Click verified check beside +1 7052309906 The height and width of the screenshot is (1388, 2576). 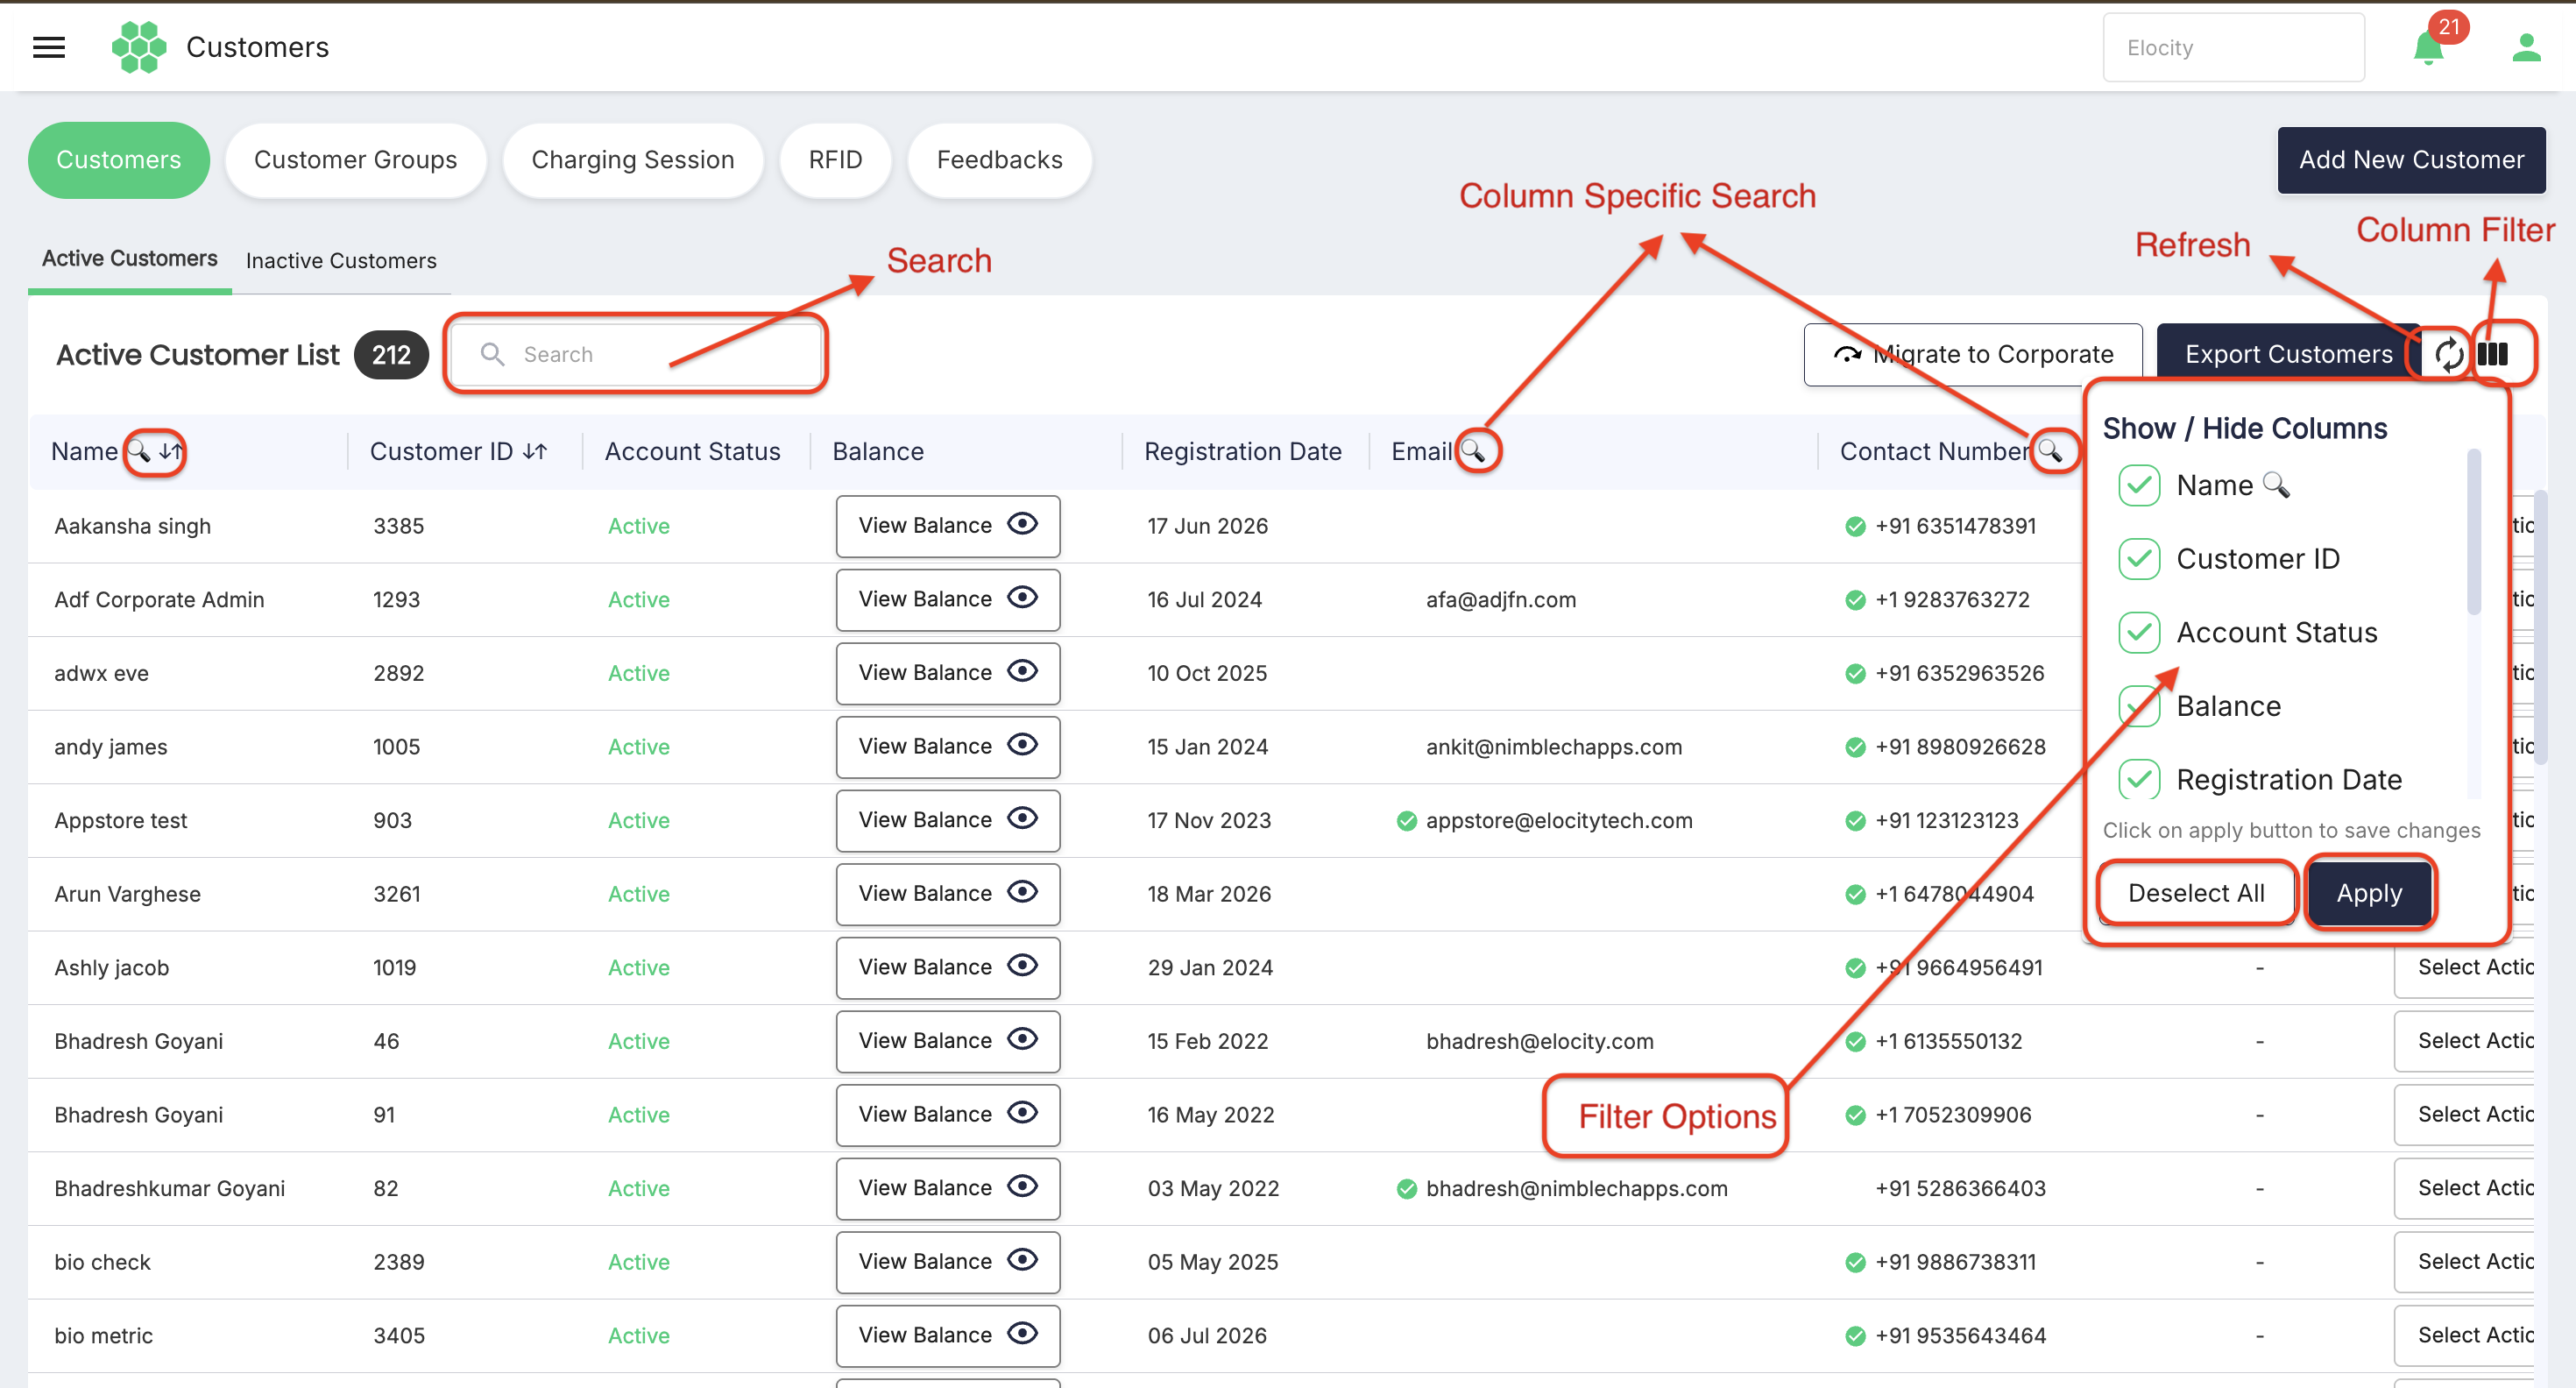point(1855,1115)
